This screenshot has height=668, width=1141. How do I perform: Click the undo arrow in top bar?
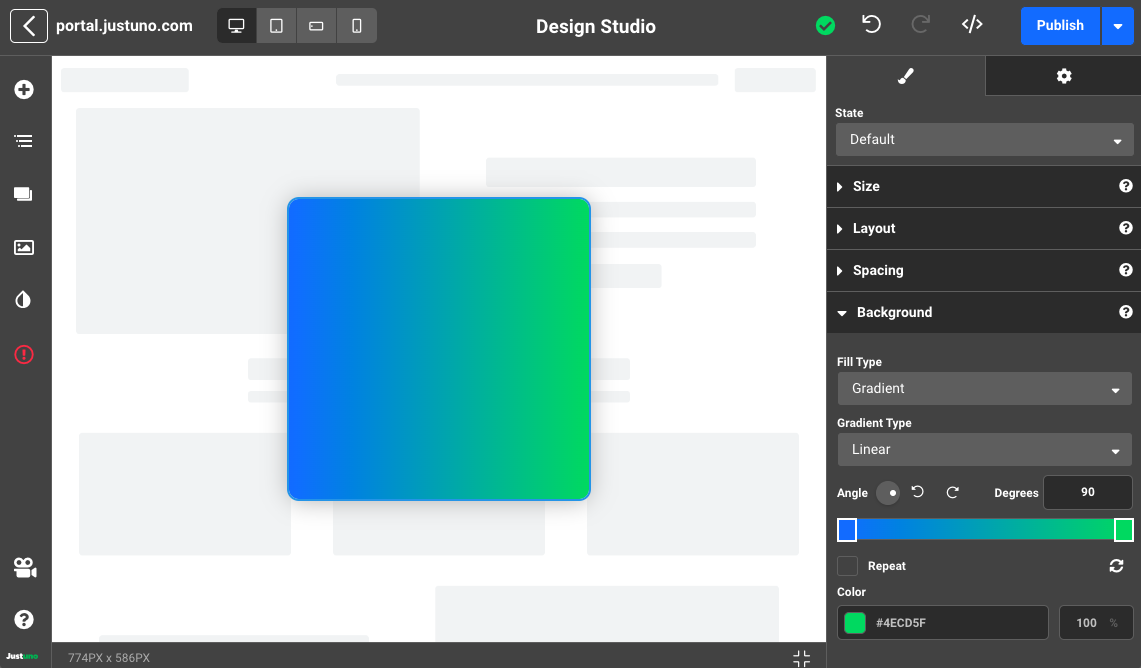(871, 25)
